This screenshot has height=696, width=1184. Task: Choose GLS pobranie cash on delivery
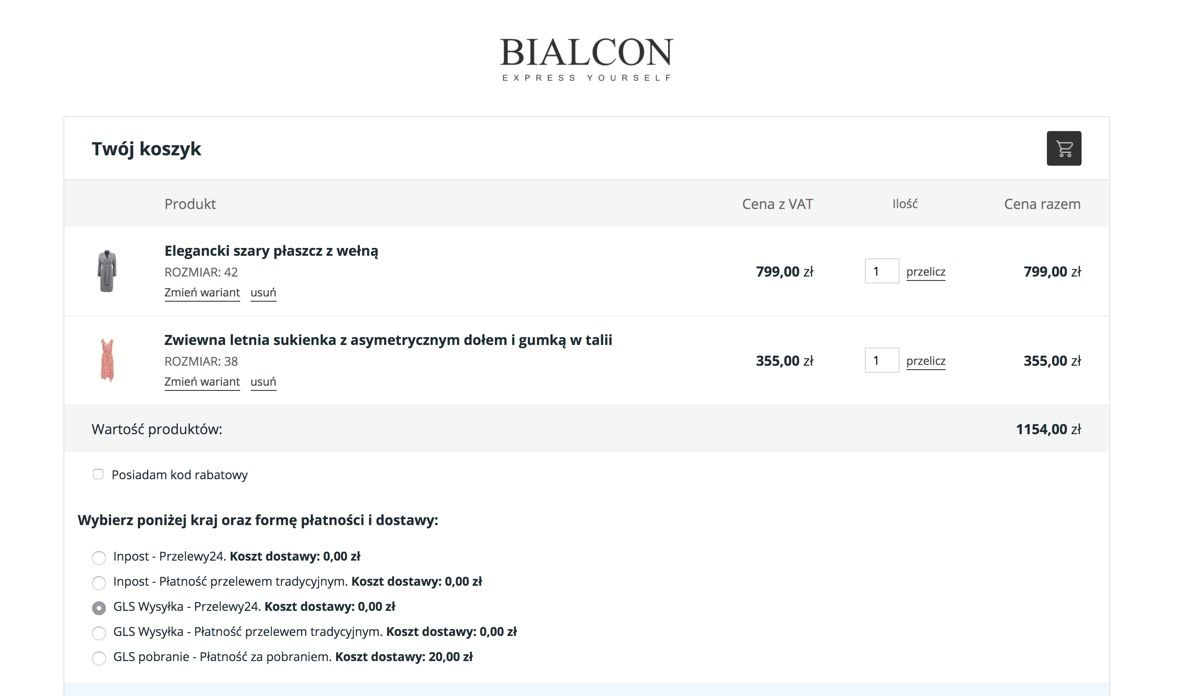click(99, 658)
